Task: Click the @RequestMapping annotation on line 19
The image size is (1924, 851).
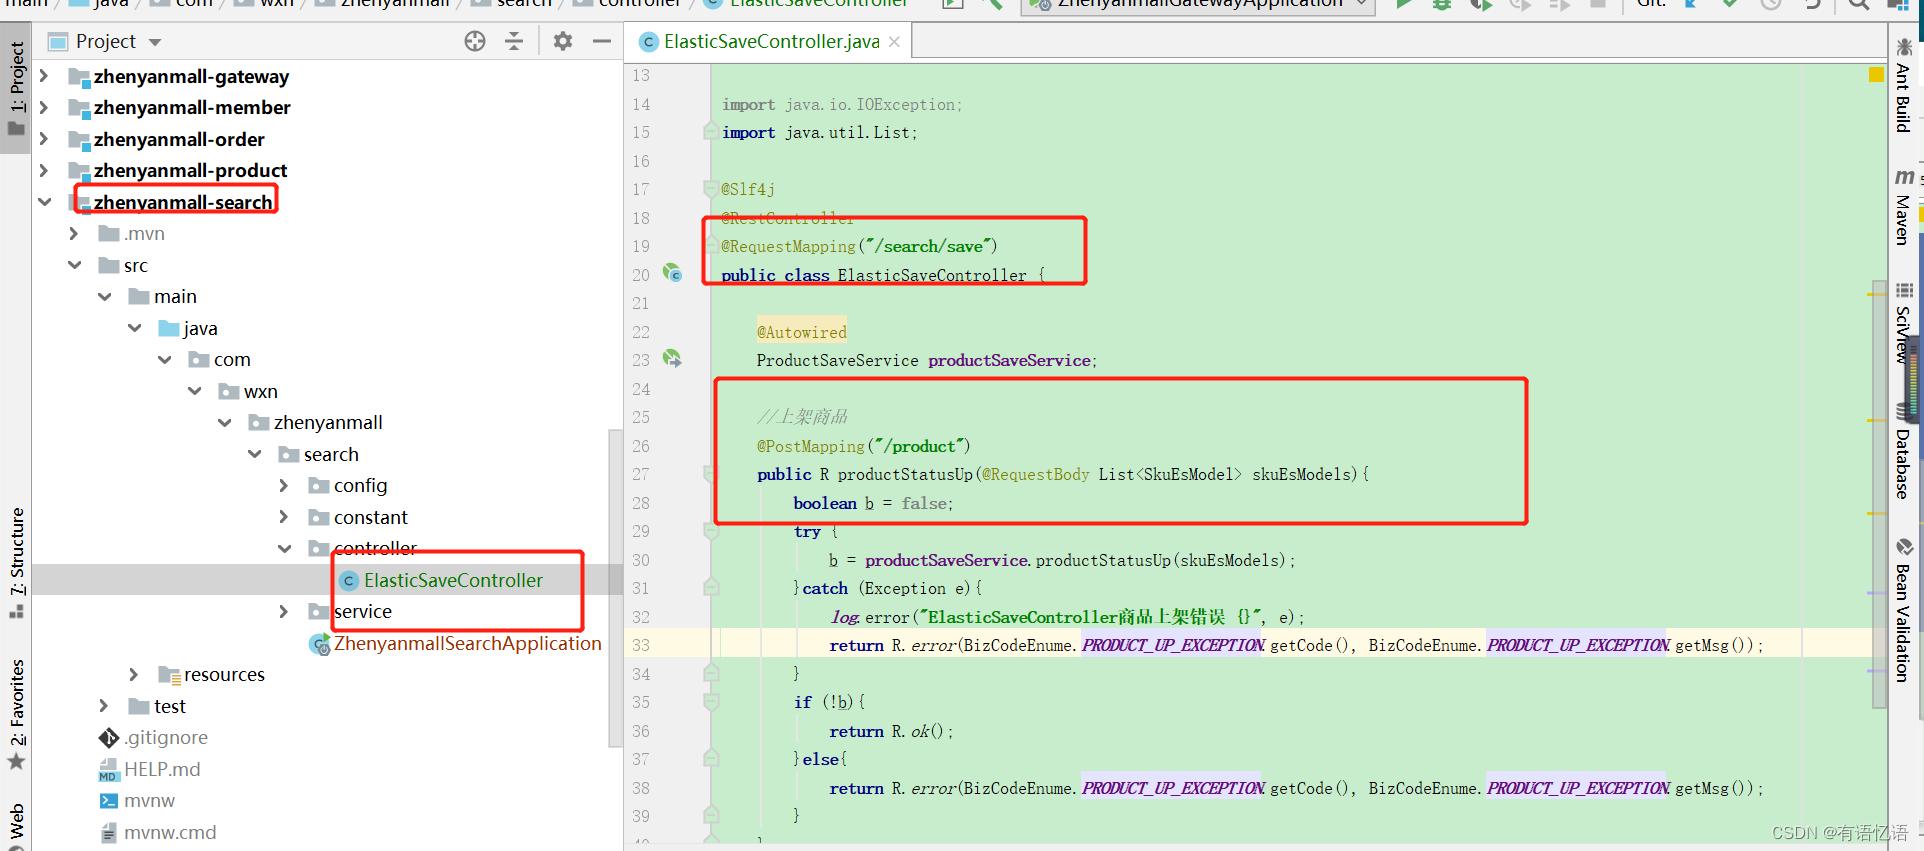Action: coord(789,246)
